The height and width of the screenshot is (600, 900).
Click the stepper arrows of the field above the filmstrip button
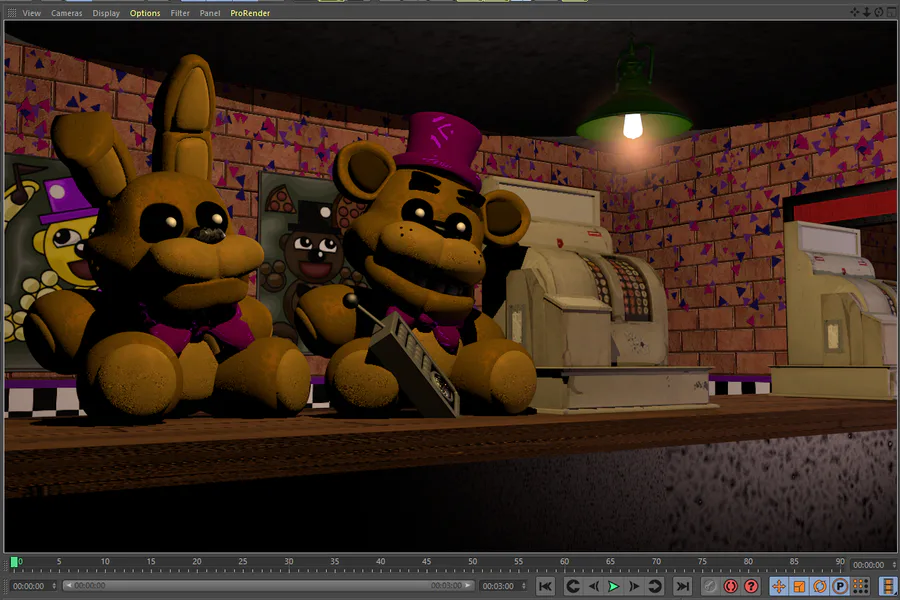(x=894, y=565)
